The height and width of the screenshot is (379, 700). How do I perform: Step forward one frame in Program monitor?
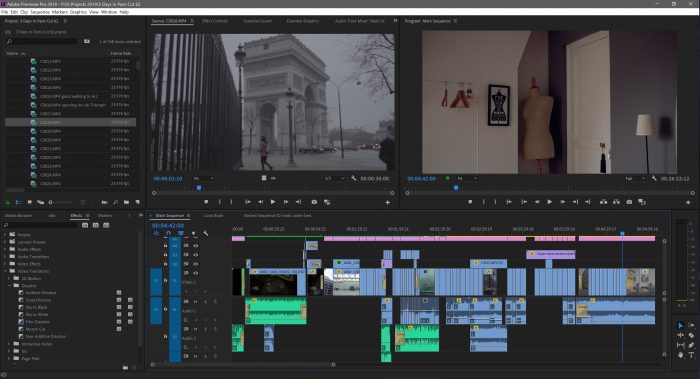point(562,202)
